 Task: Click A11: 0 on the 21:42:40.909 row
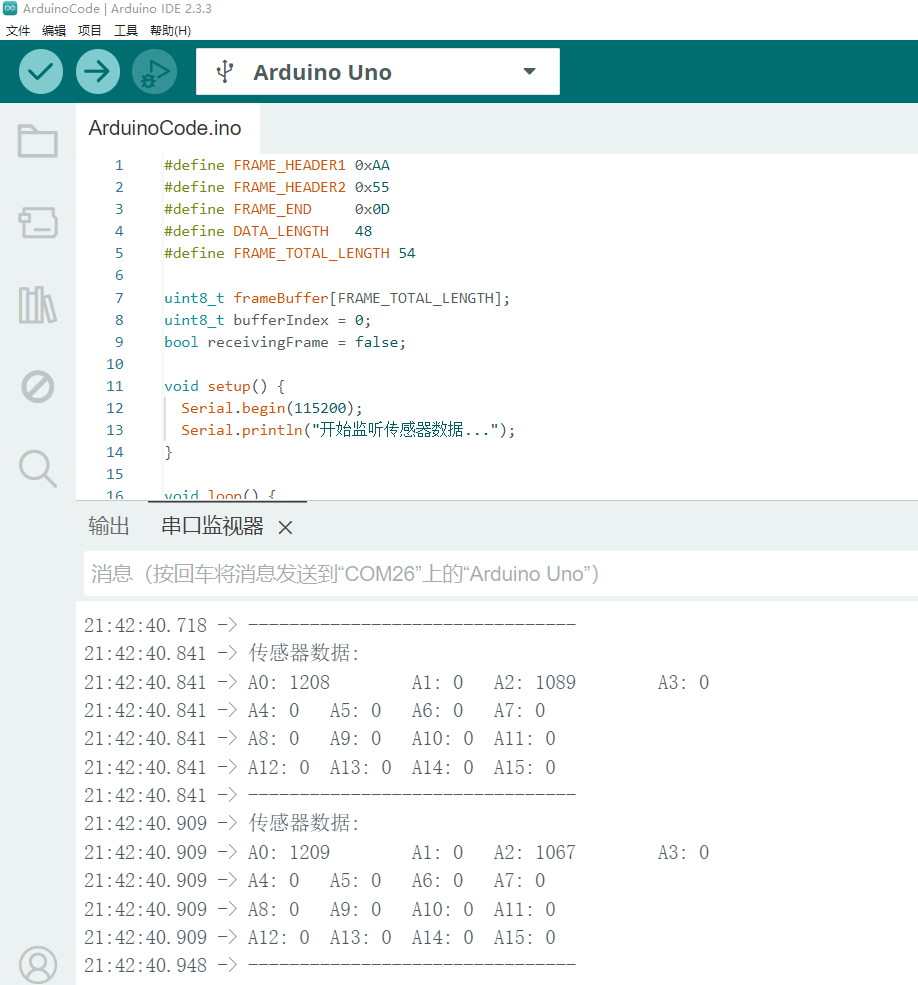(x=525, y=909)
